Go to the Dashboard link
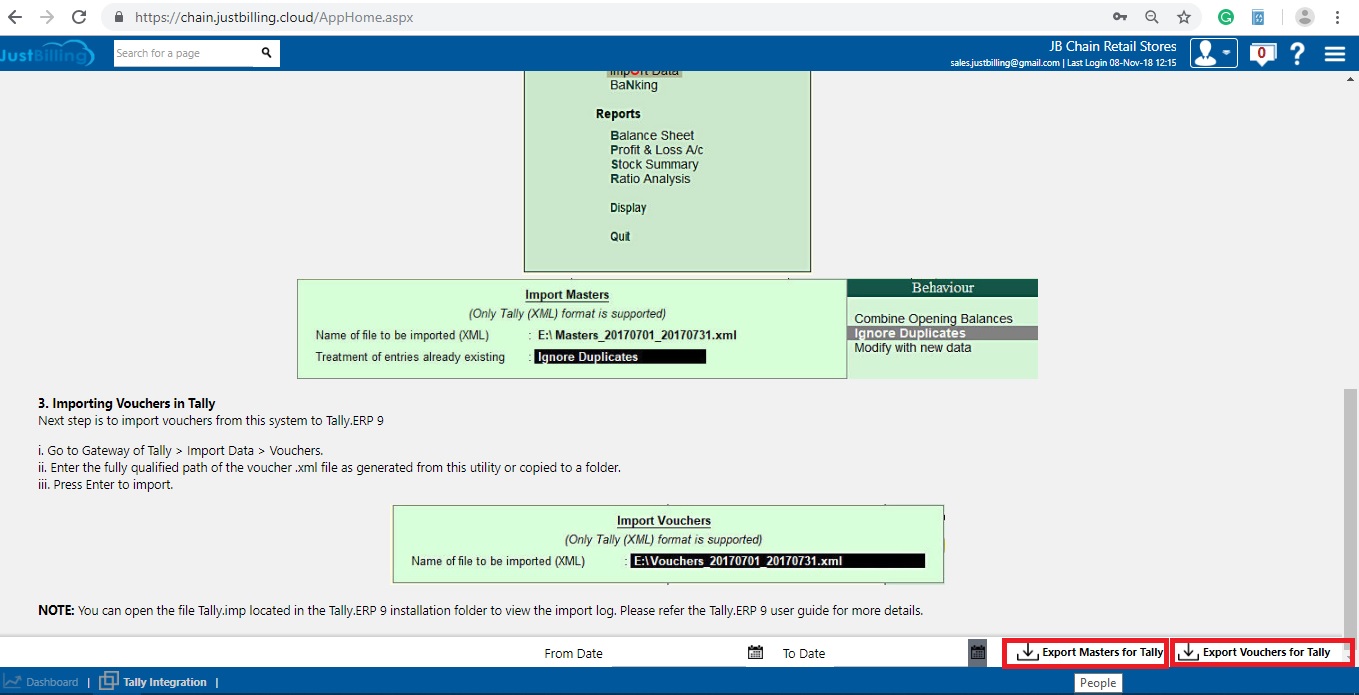Screen dimensions: 1359x695 (41, 682)
